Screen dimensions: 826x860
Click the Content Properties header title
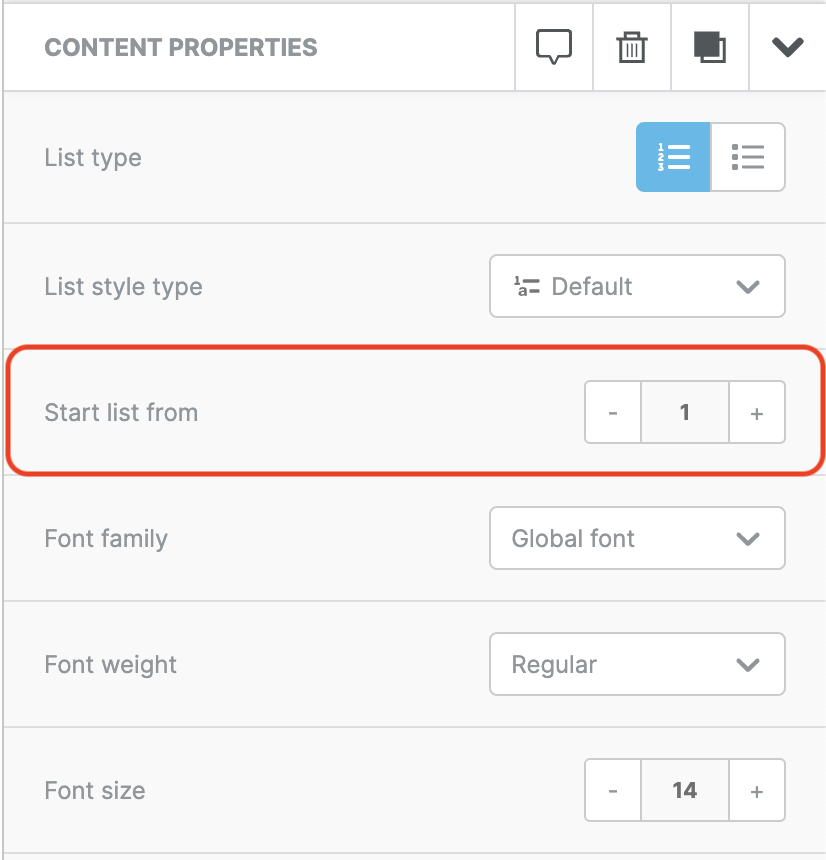click(181, 48)
